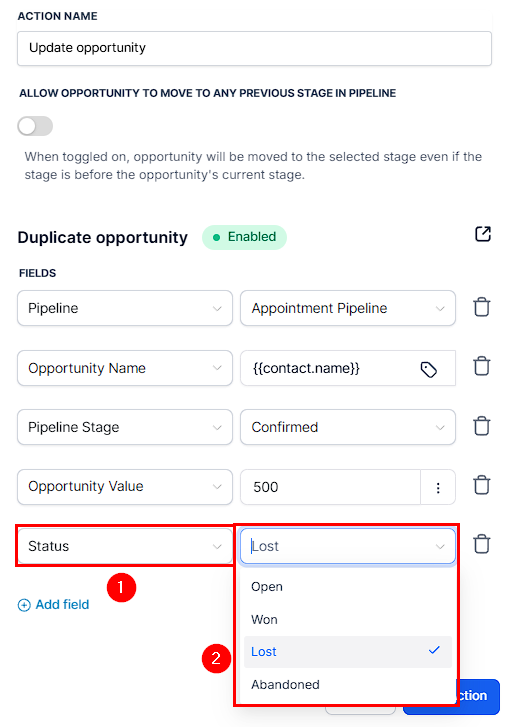510x727 pixels.
Task: Choose Won in the status options
Action: click(x=348, y=619)
